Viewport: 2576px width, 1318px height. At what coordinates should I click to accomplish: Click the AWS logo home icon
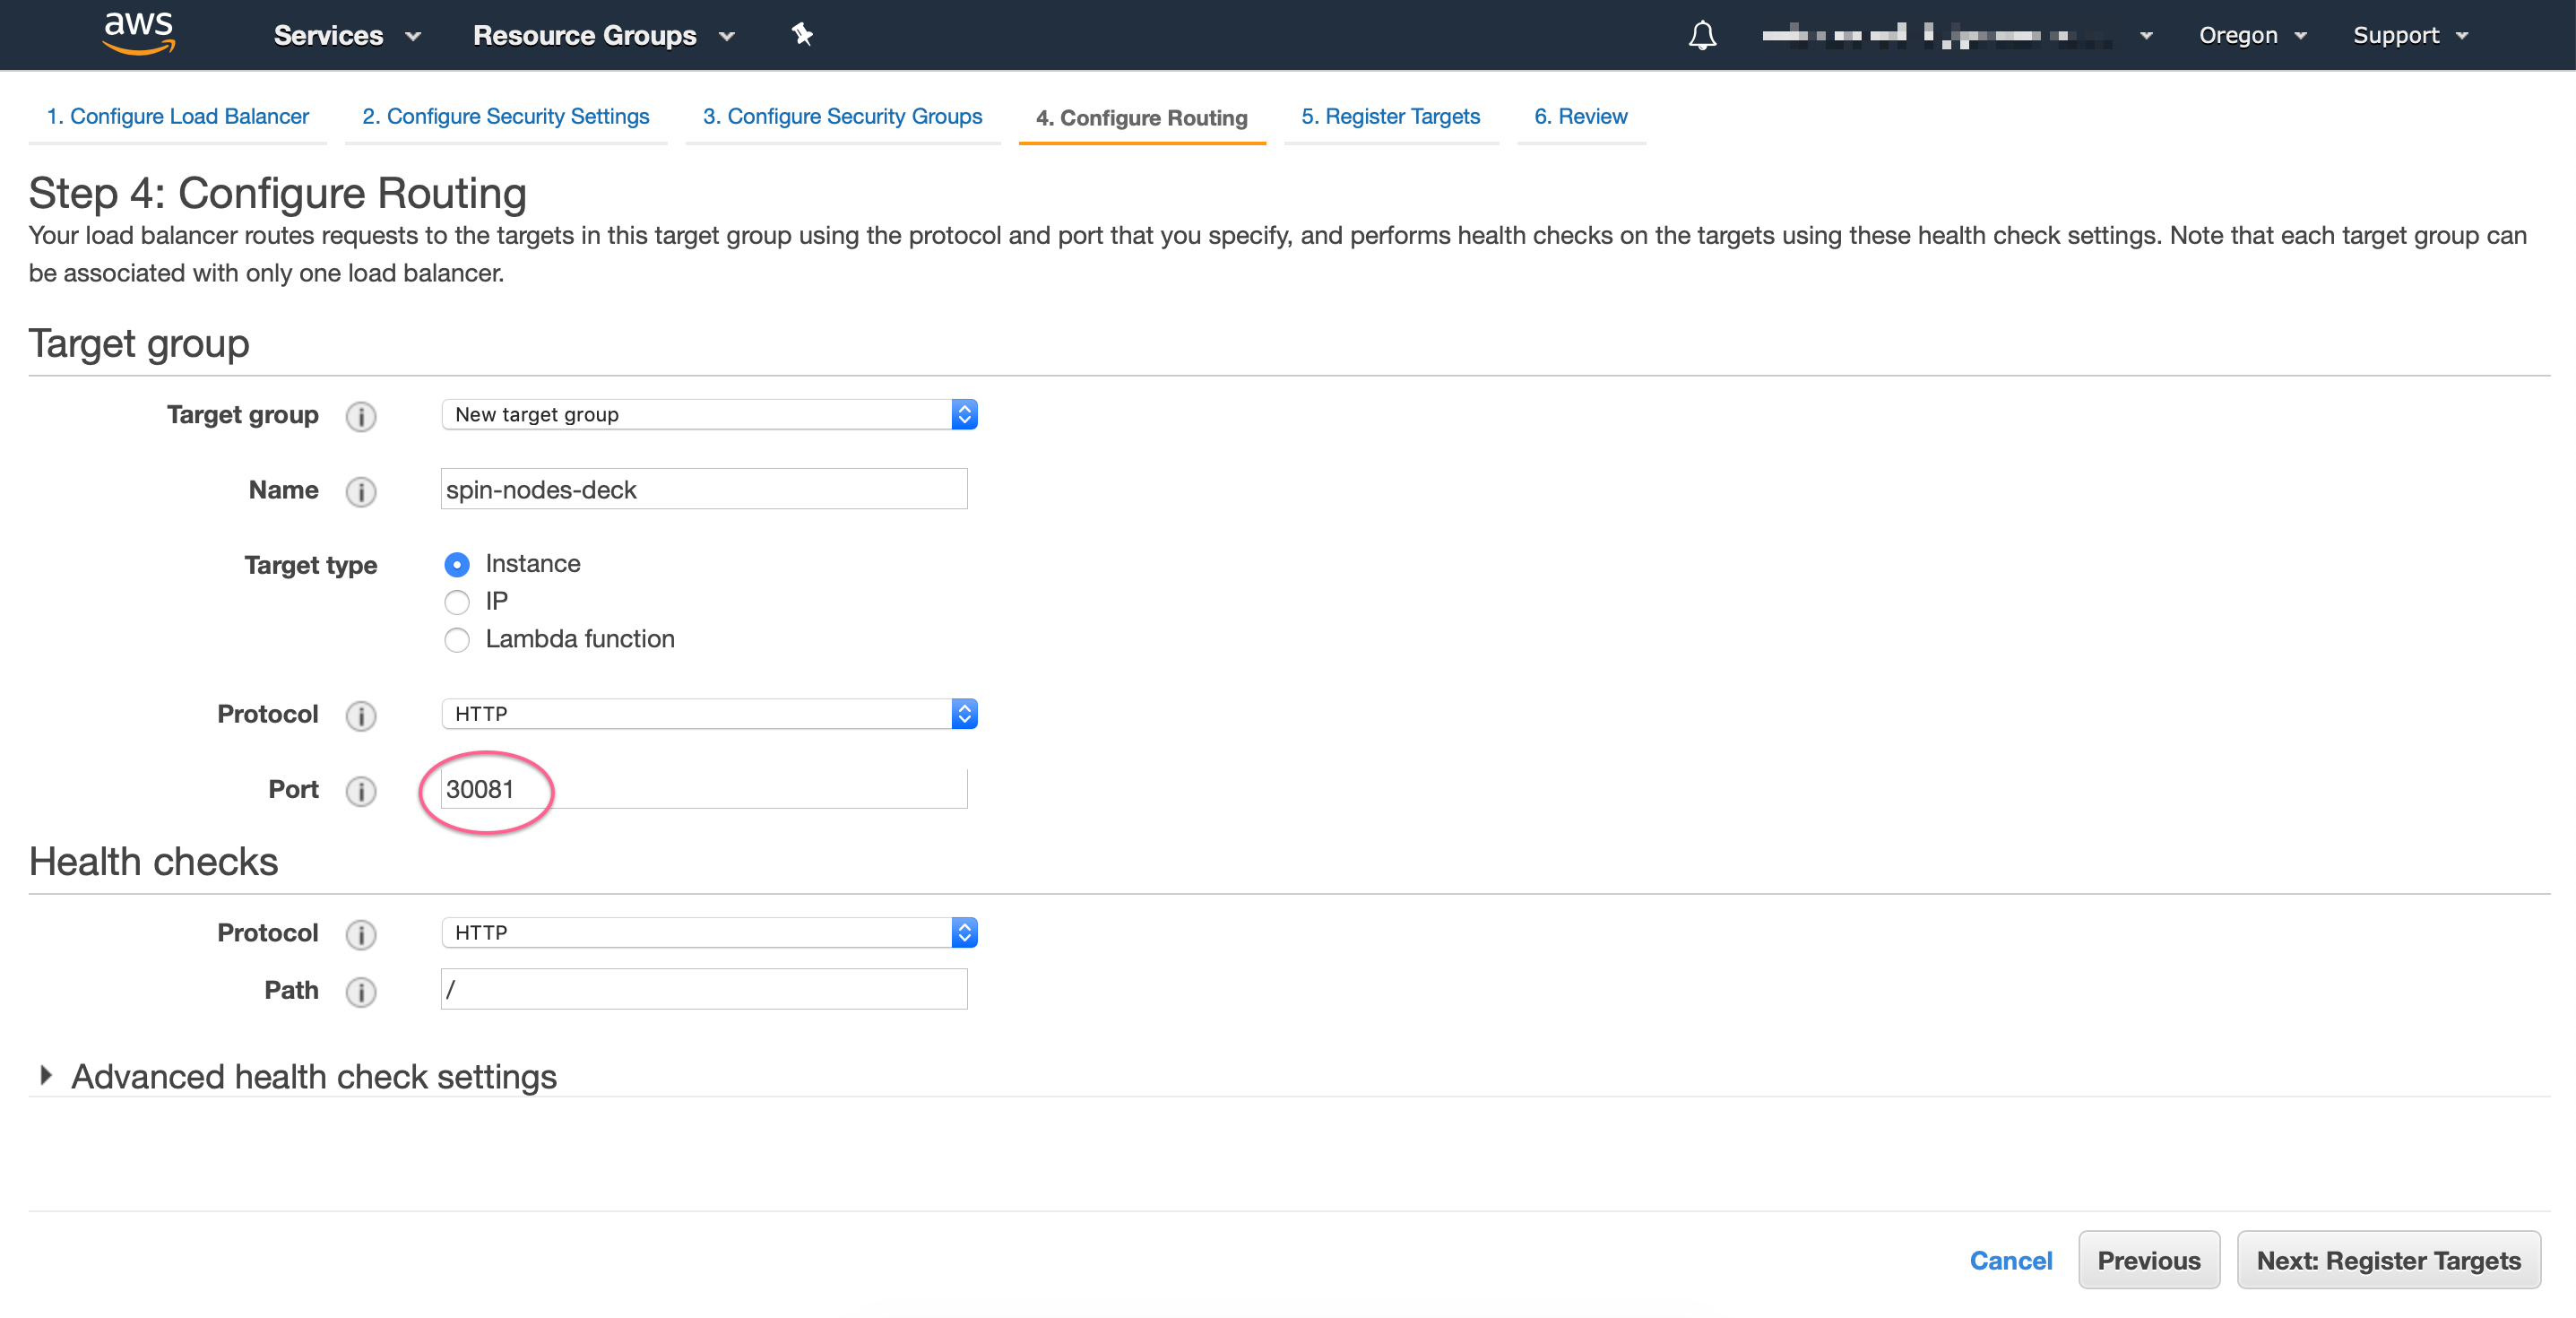tap(139, 32)
